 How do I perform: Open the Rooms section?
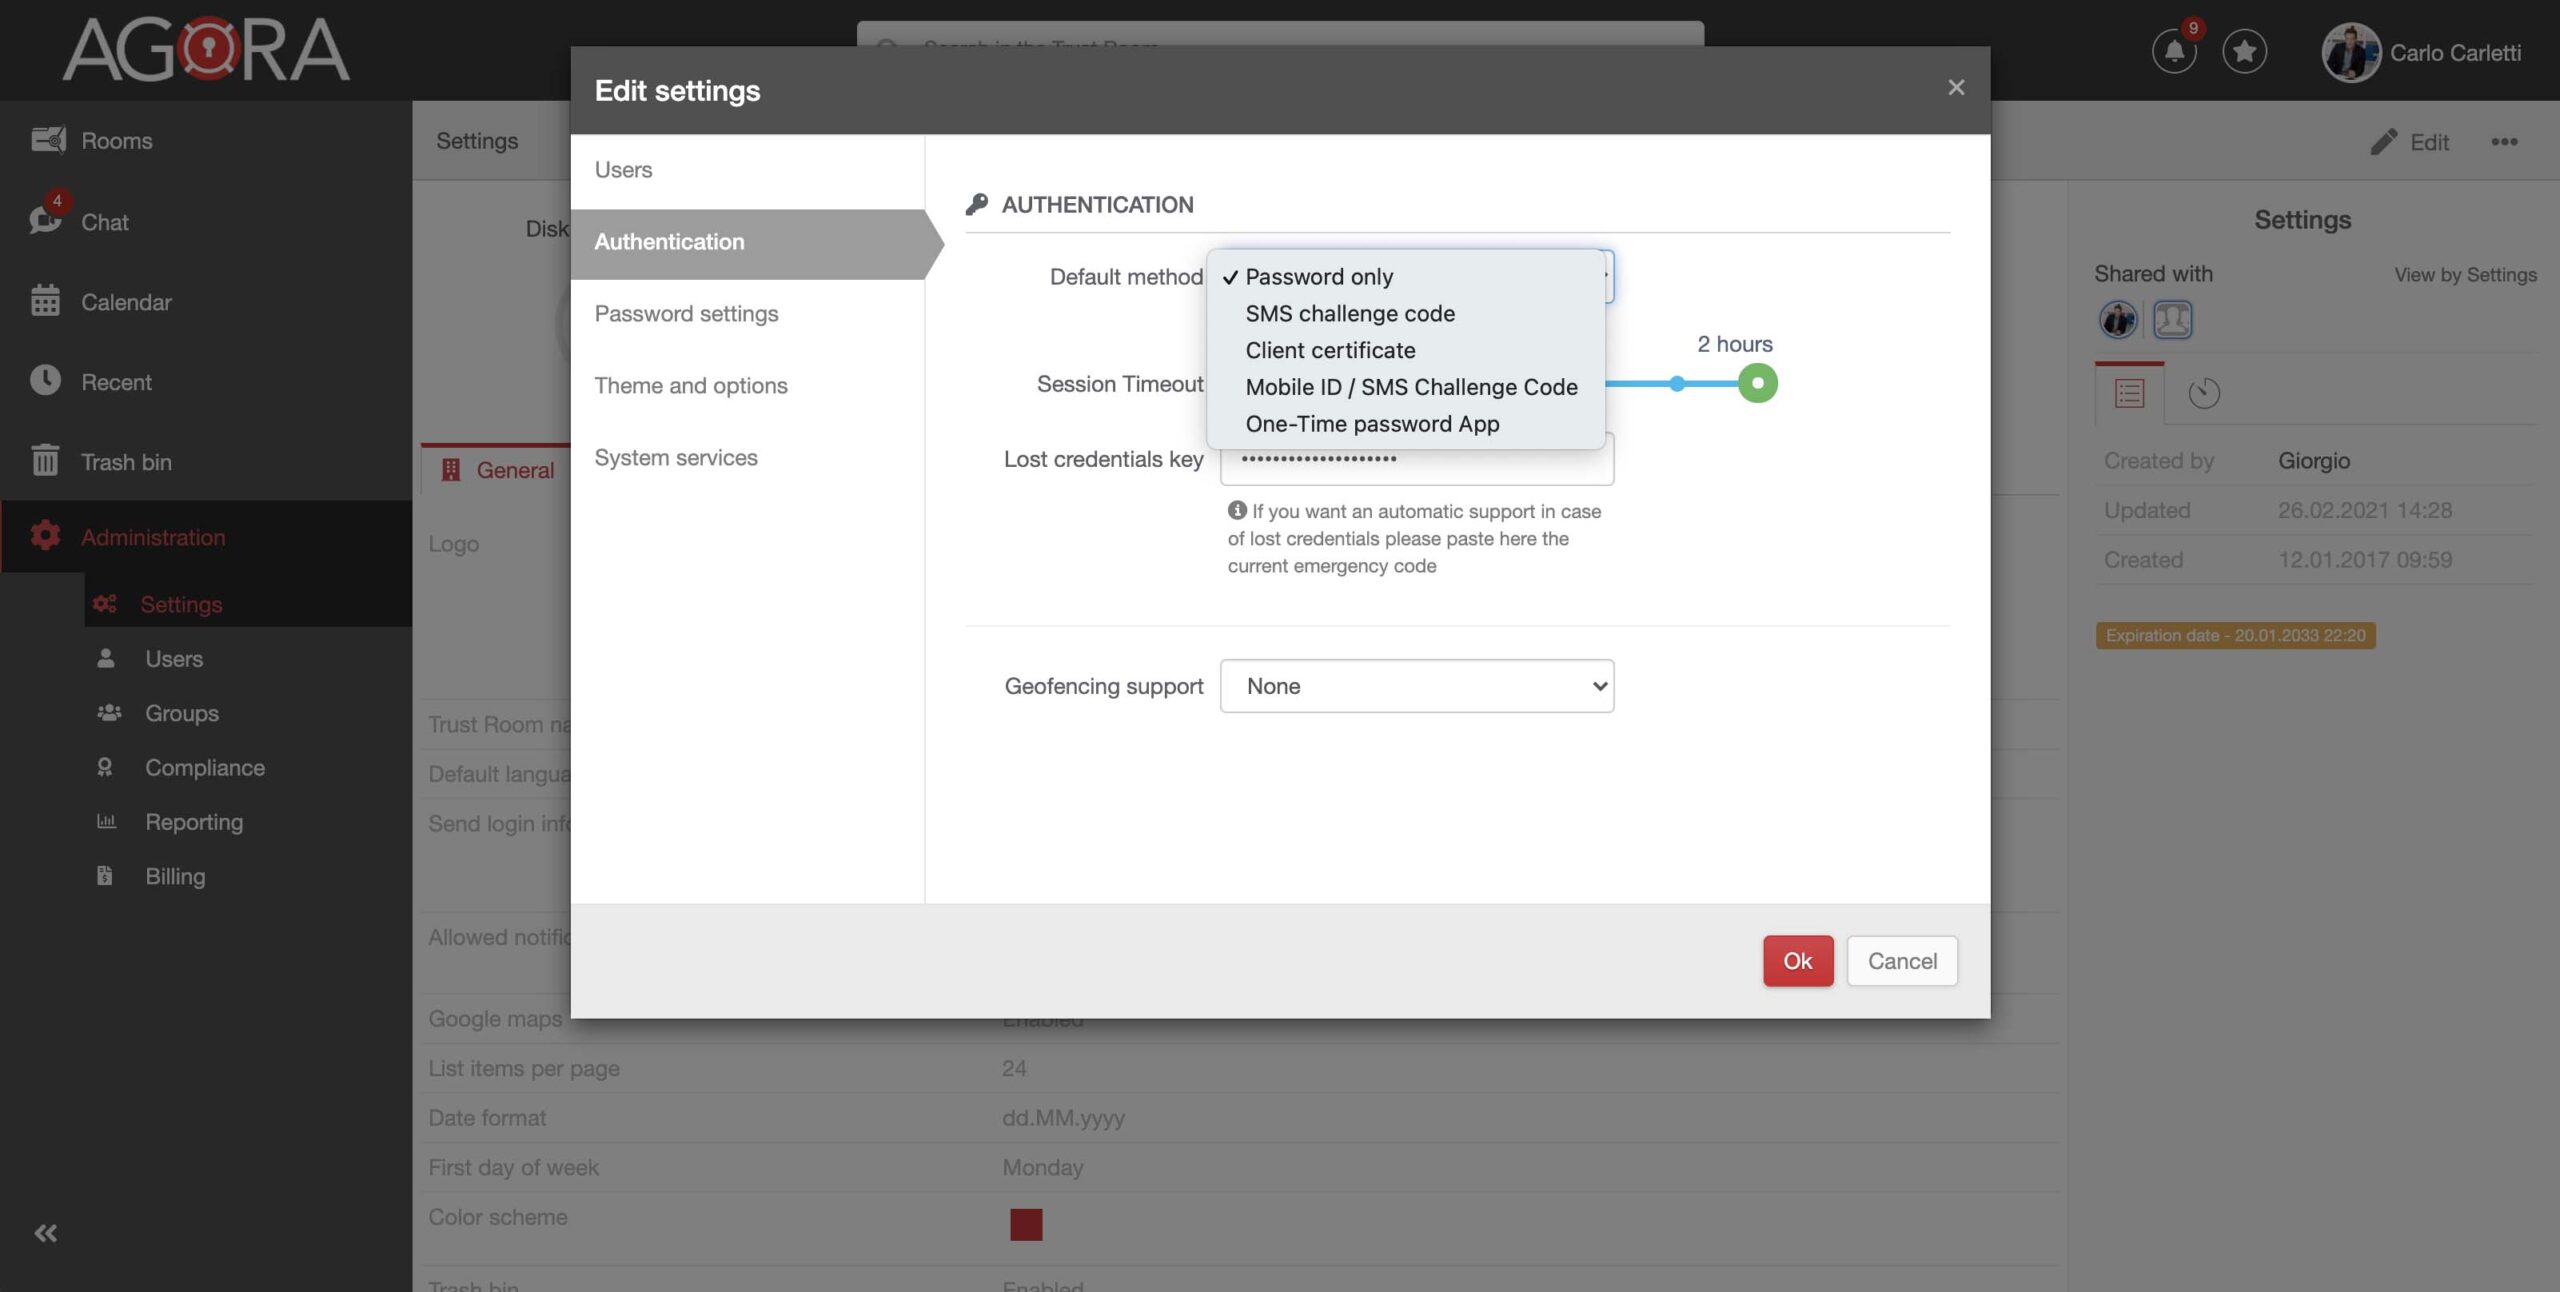coord(116,140)
